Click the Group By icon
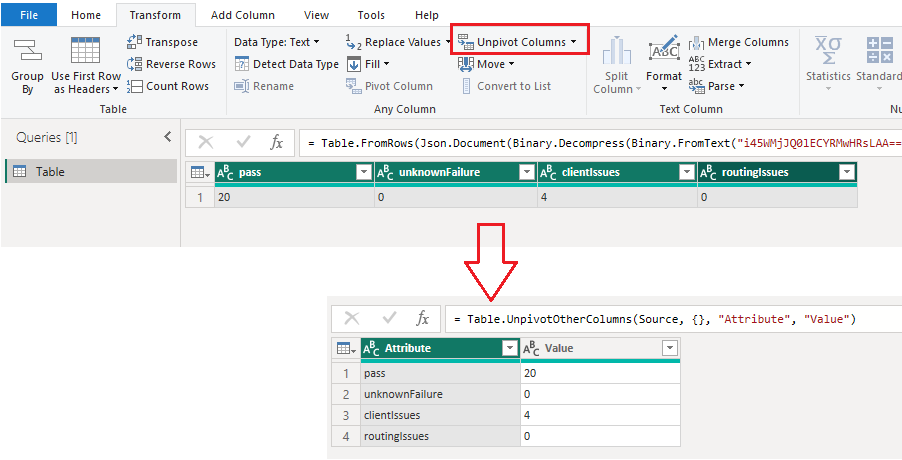 pyautogui.click(x=27, y=51)
